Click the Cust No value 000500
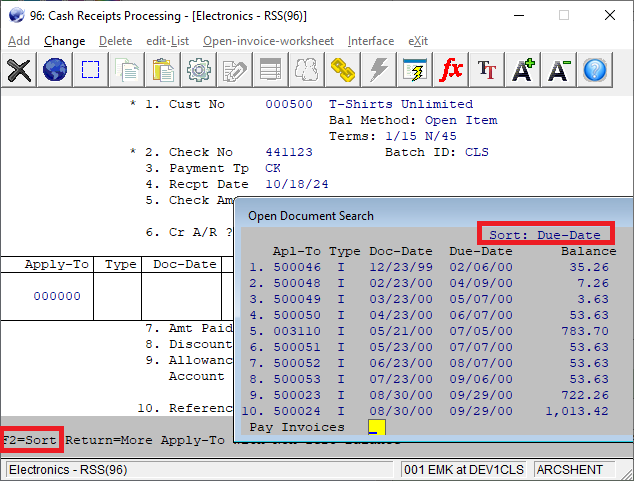Image resolution: width=634 pixels, height=481 pixels. point(289,104)
